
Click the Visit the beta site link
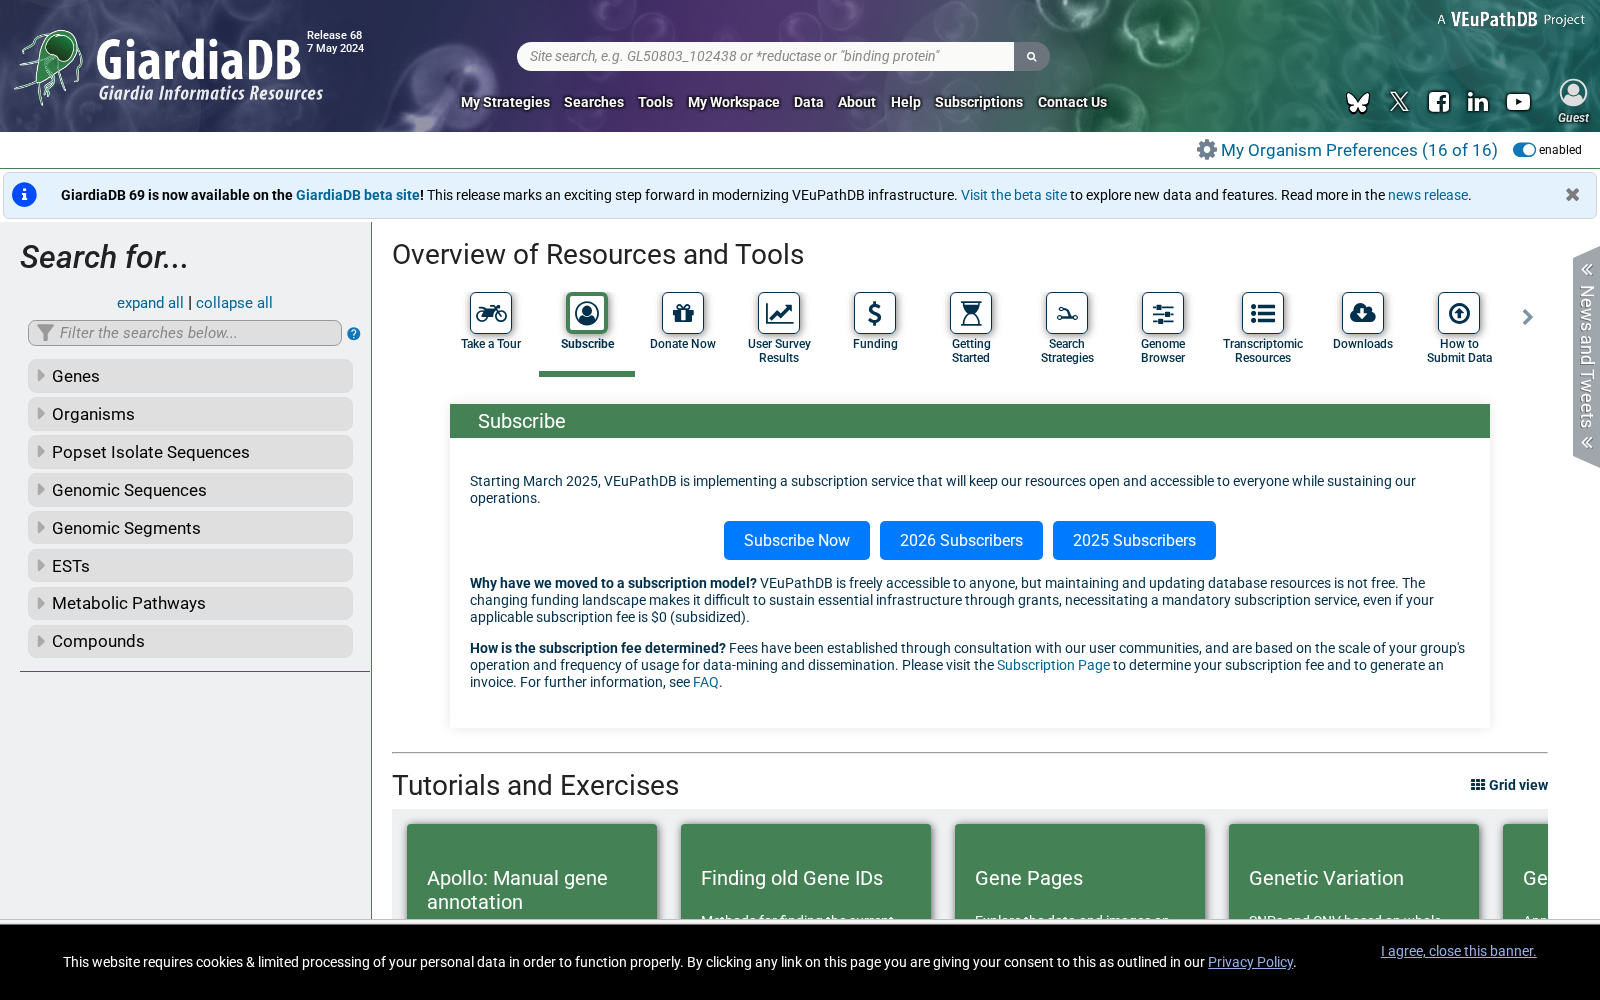click(1014, 195)
